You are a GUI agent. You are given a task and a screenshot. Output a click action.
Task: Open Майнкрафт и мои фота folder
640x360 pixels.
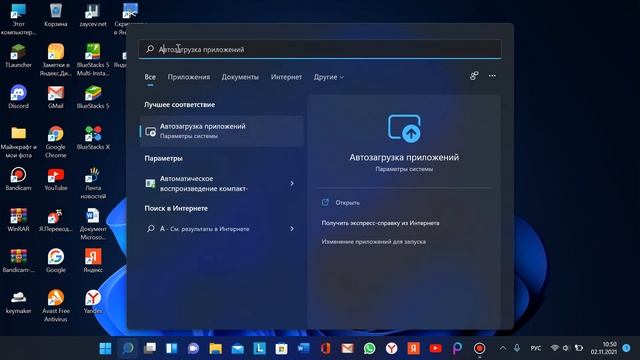tap(18, 142)
